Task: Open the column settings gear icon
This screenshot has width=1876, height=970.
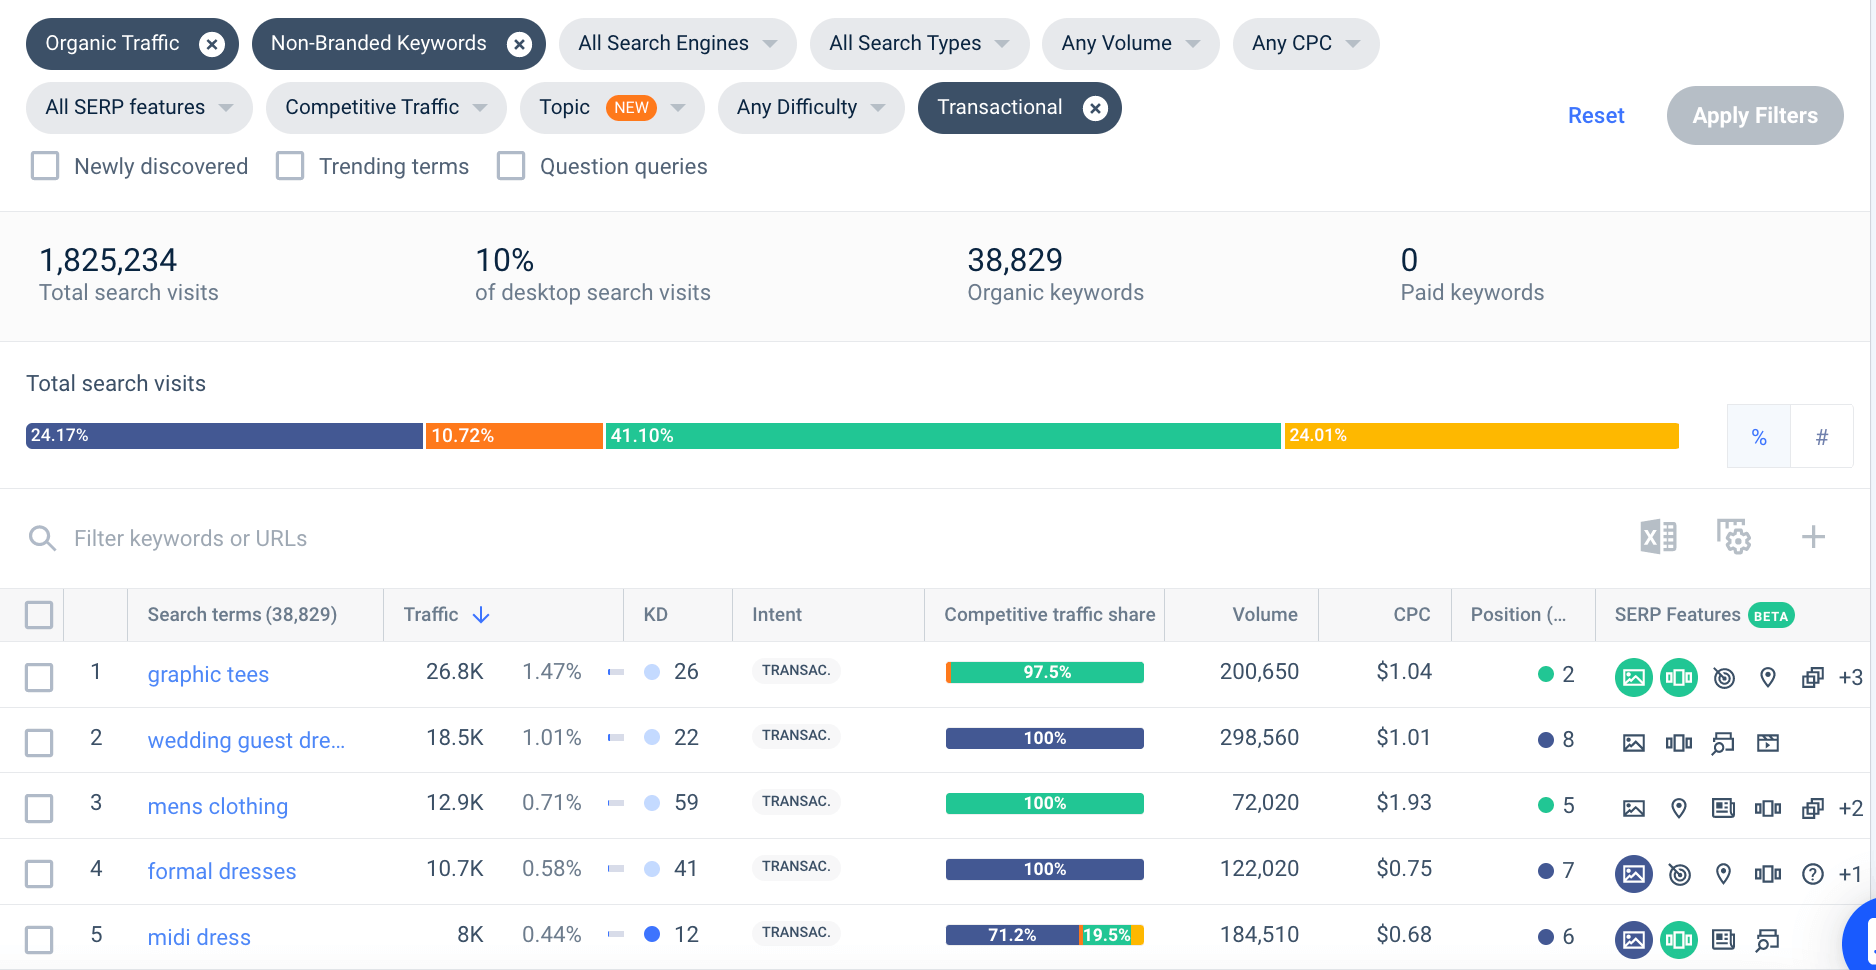Action: coord(1733,537)
